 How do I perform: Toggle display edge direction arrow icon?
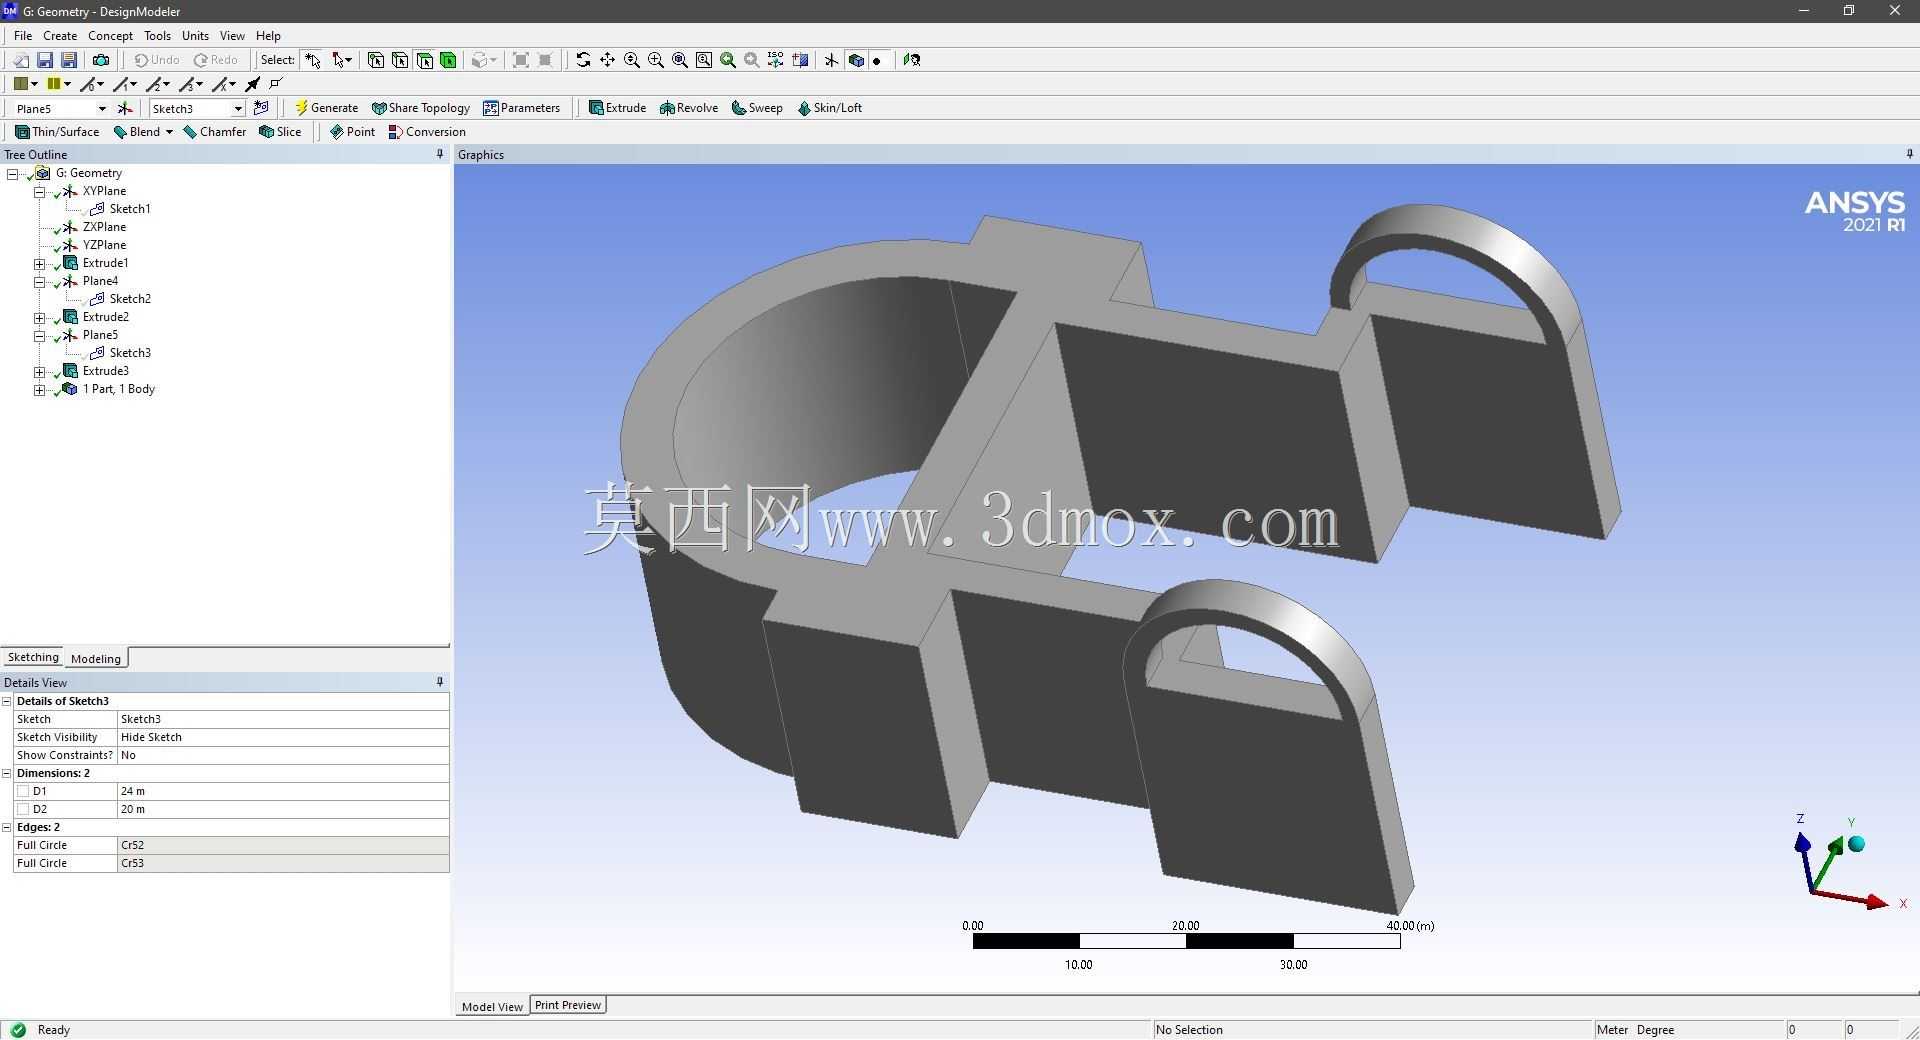click(253, 84)
